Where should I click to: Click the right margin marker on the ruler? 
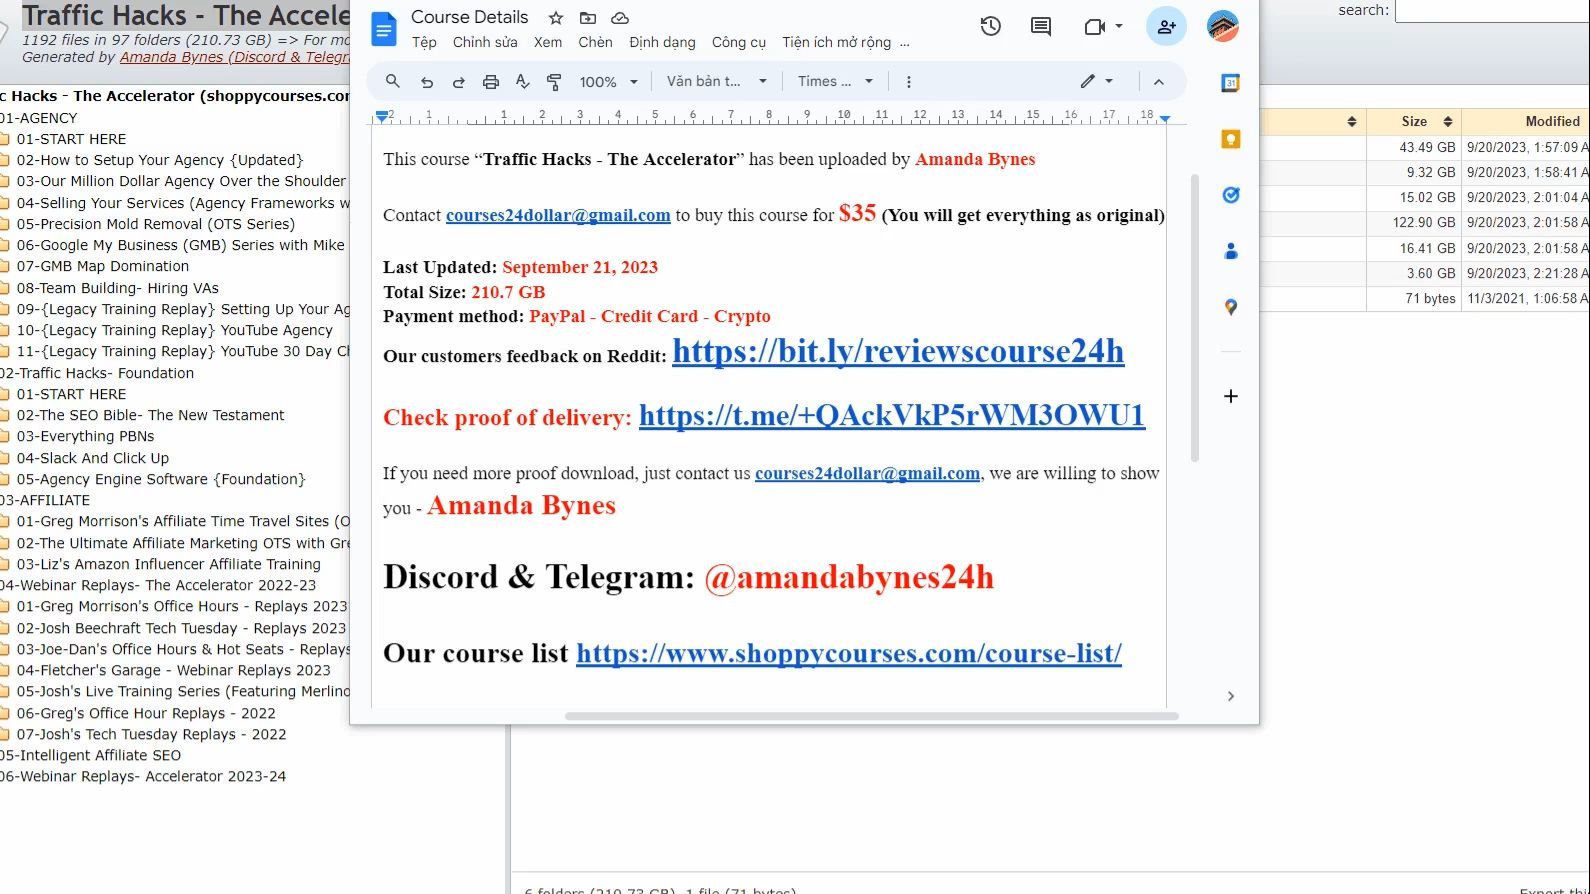[1165, 118]
